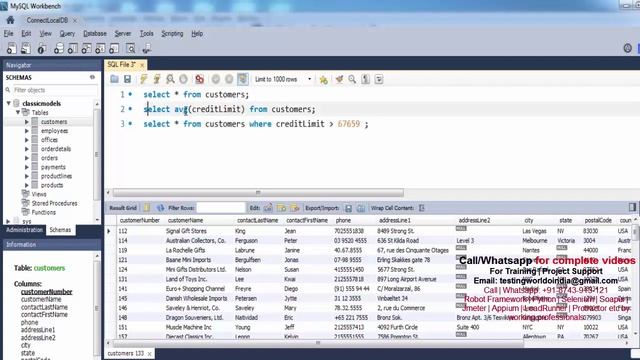
Task: Toggle the right-side result panel
Action: [632, 207]
